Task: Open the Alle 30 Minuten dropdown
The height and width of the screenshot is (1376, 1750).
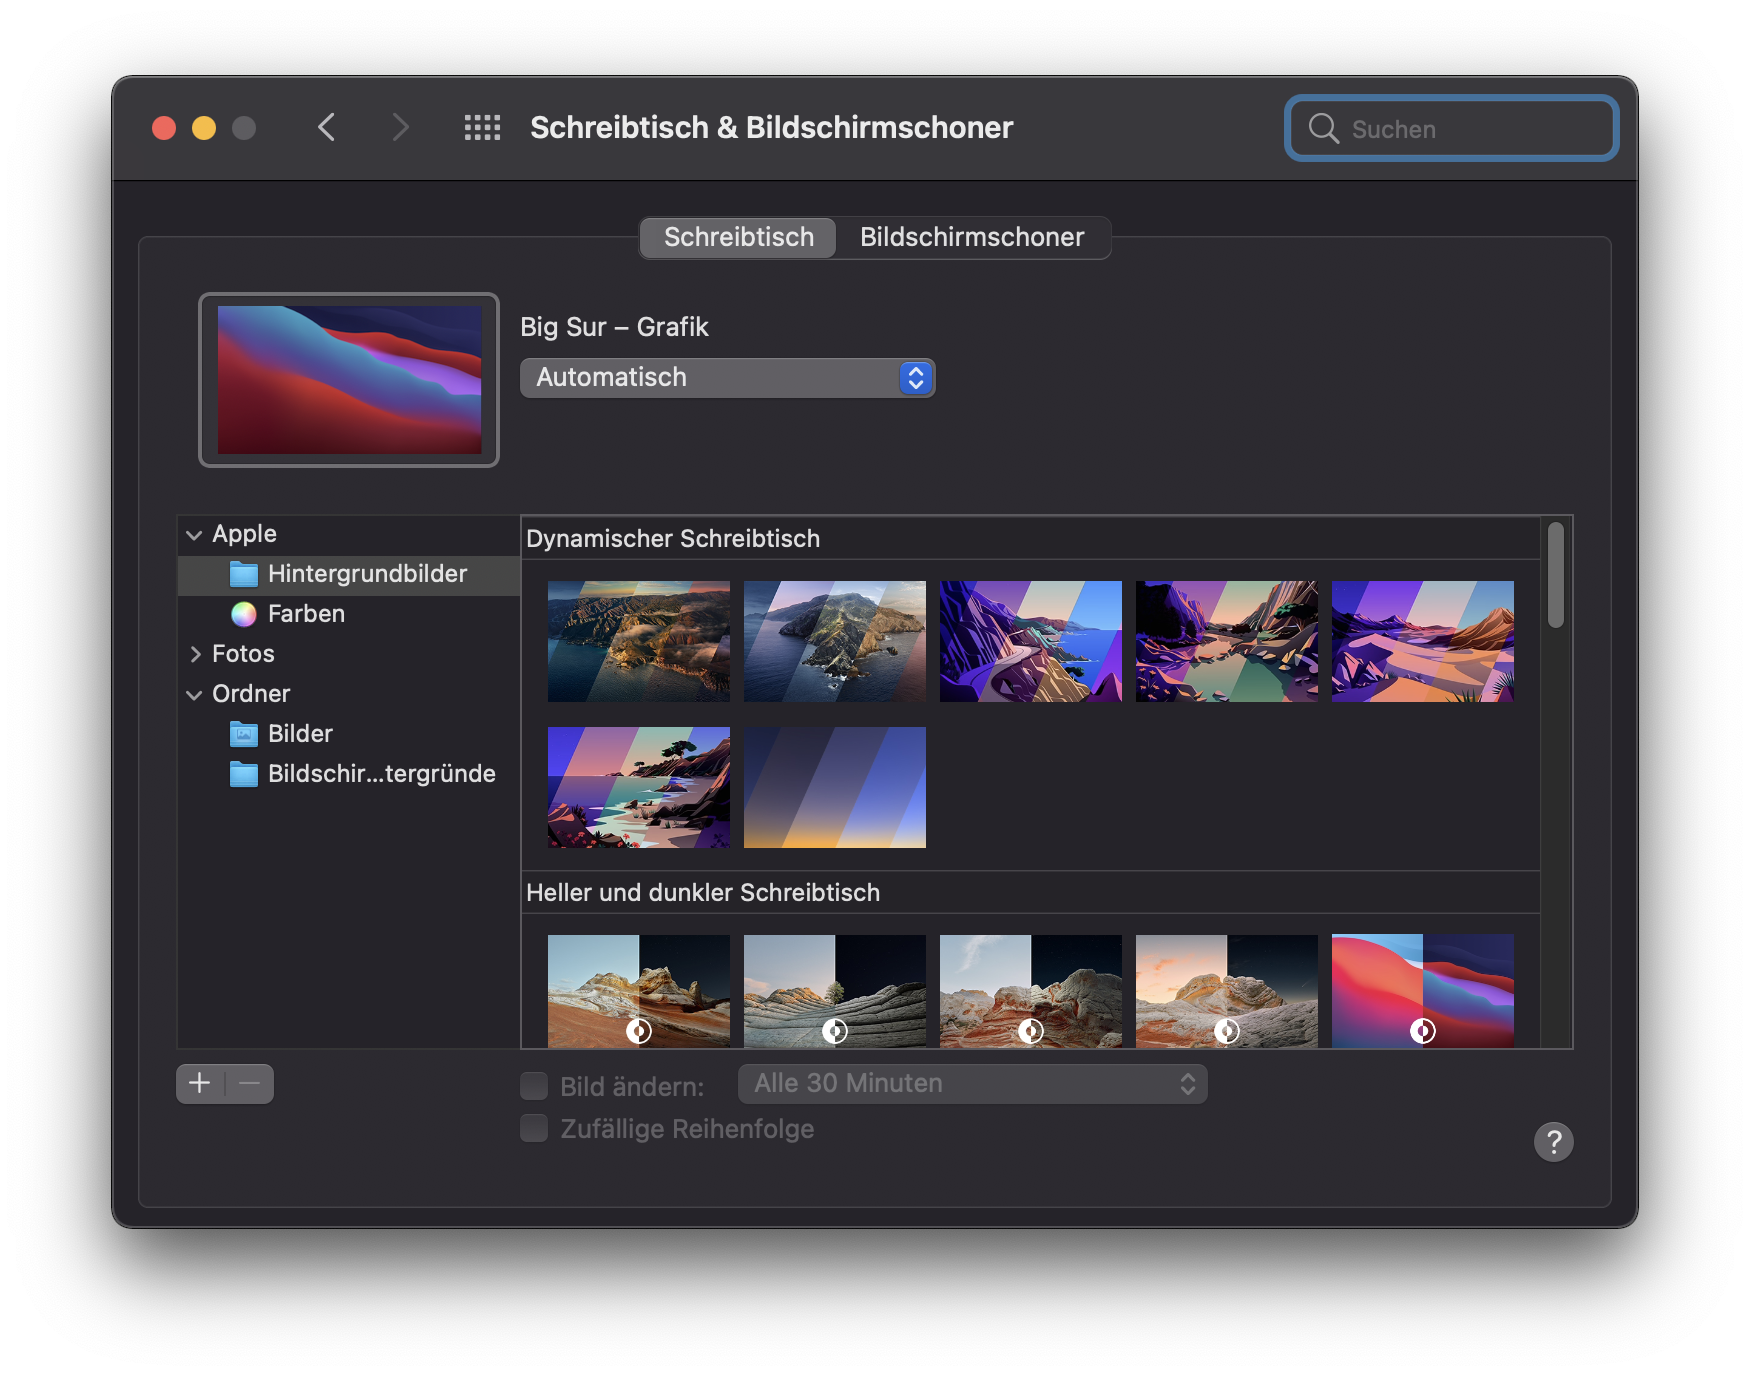Action: point(972,1084)
